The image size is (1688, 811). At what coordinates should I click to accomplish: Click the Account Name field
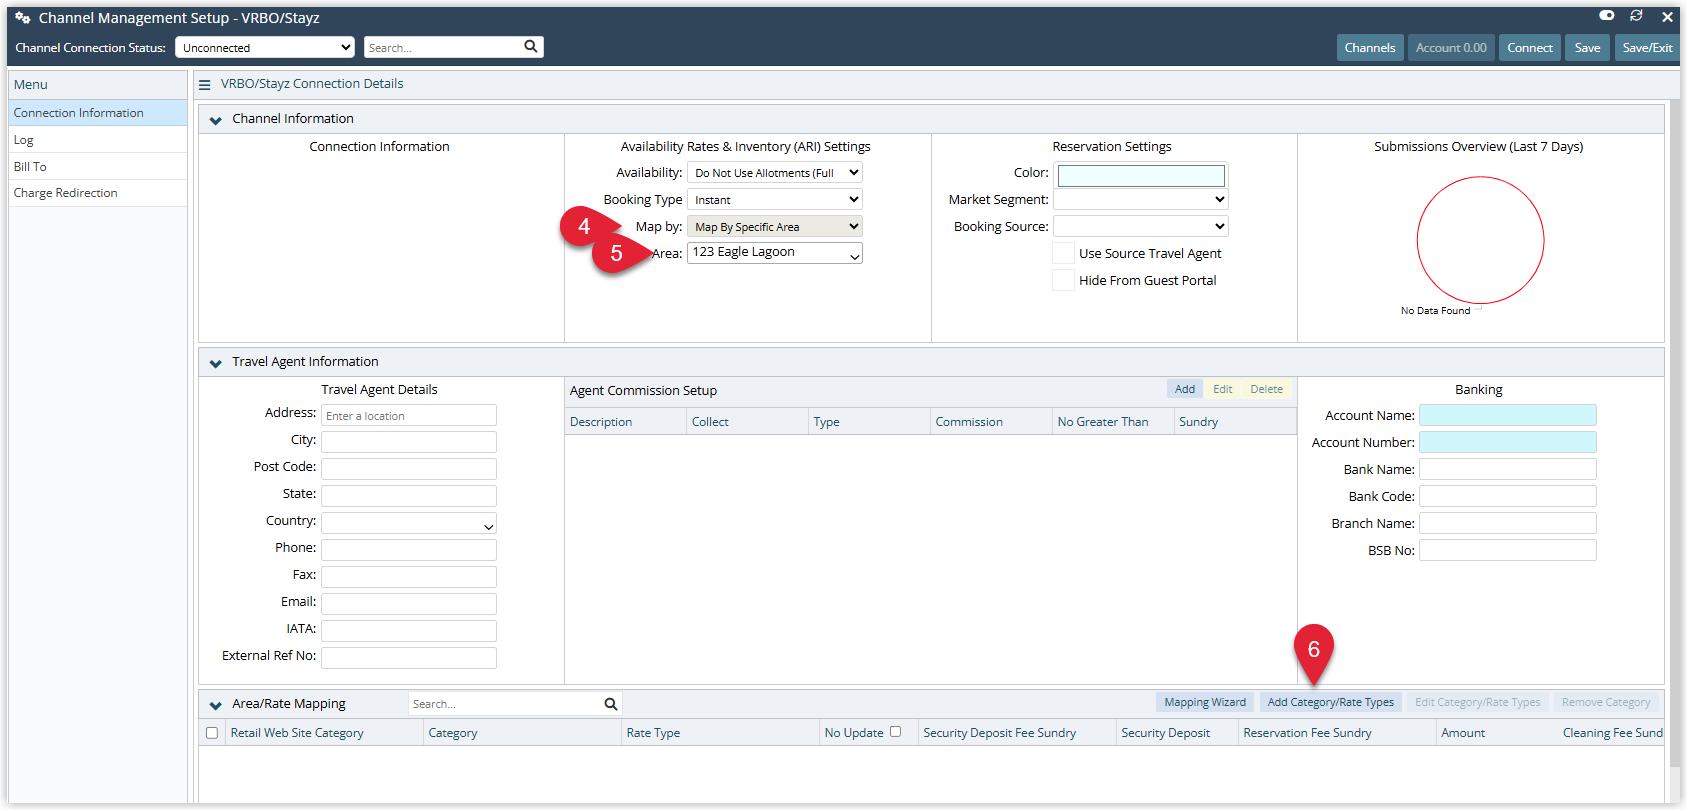(1508, 415)
